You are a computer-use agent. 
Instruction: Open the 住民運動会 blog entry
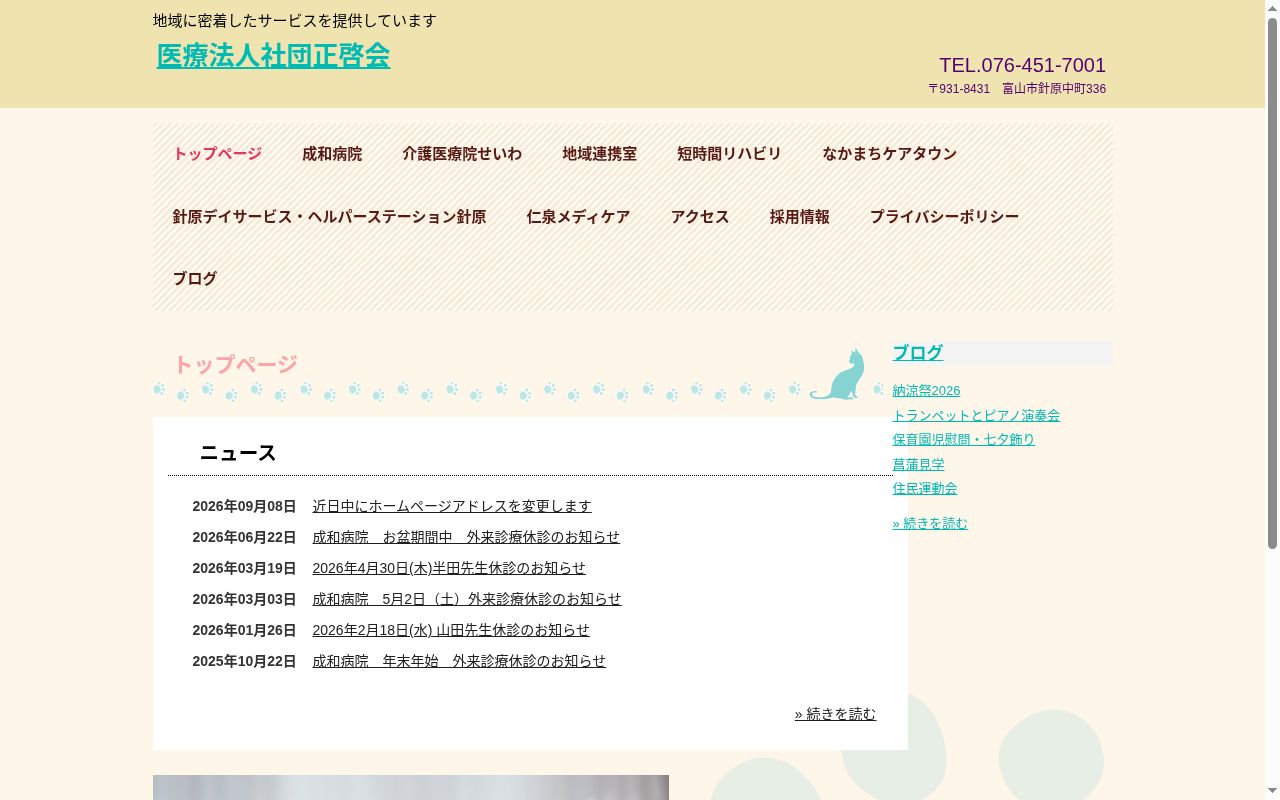pos(925,488)
